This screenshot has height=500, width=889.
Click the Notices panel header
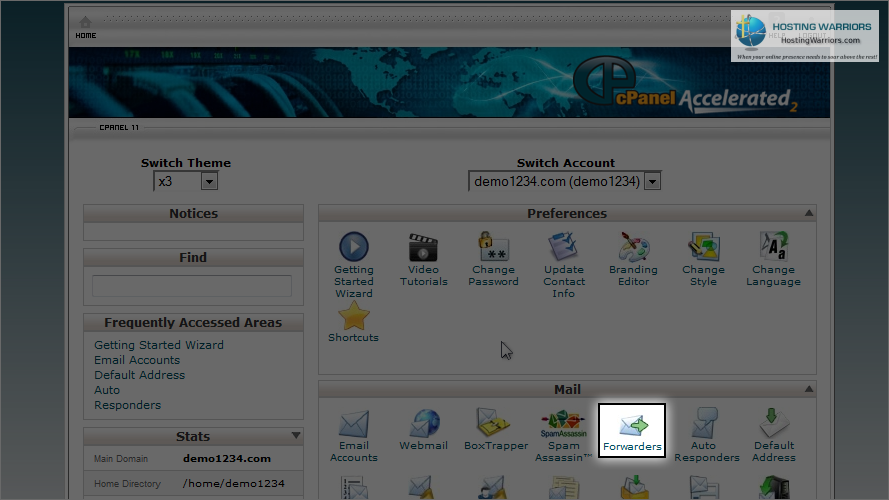tap(193, 214)
